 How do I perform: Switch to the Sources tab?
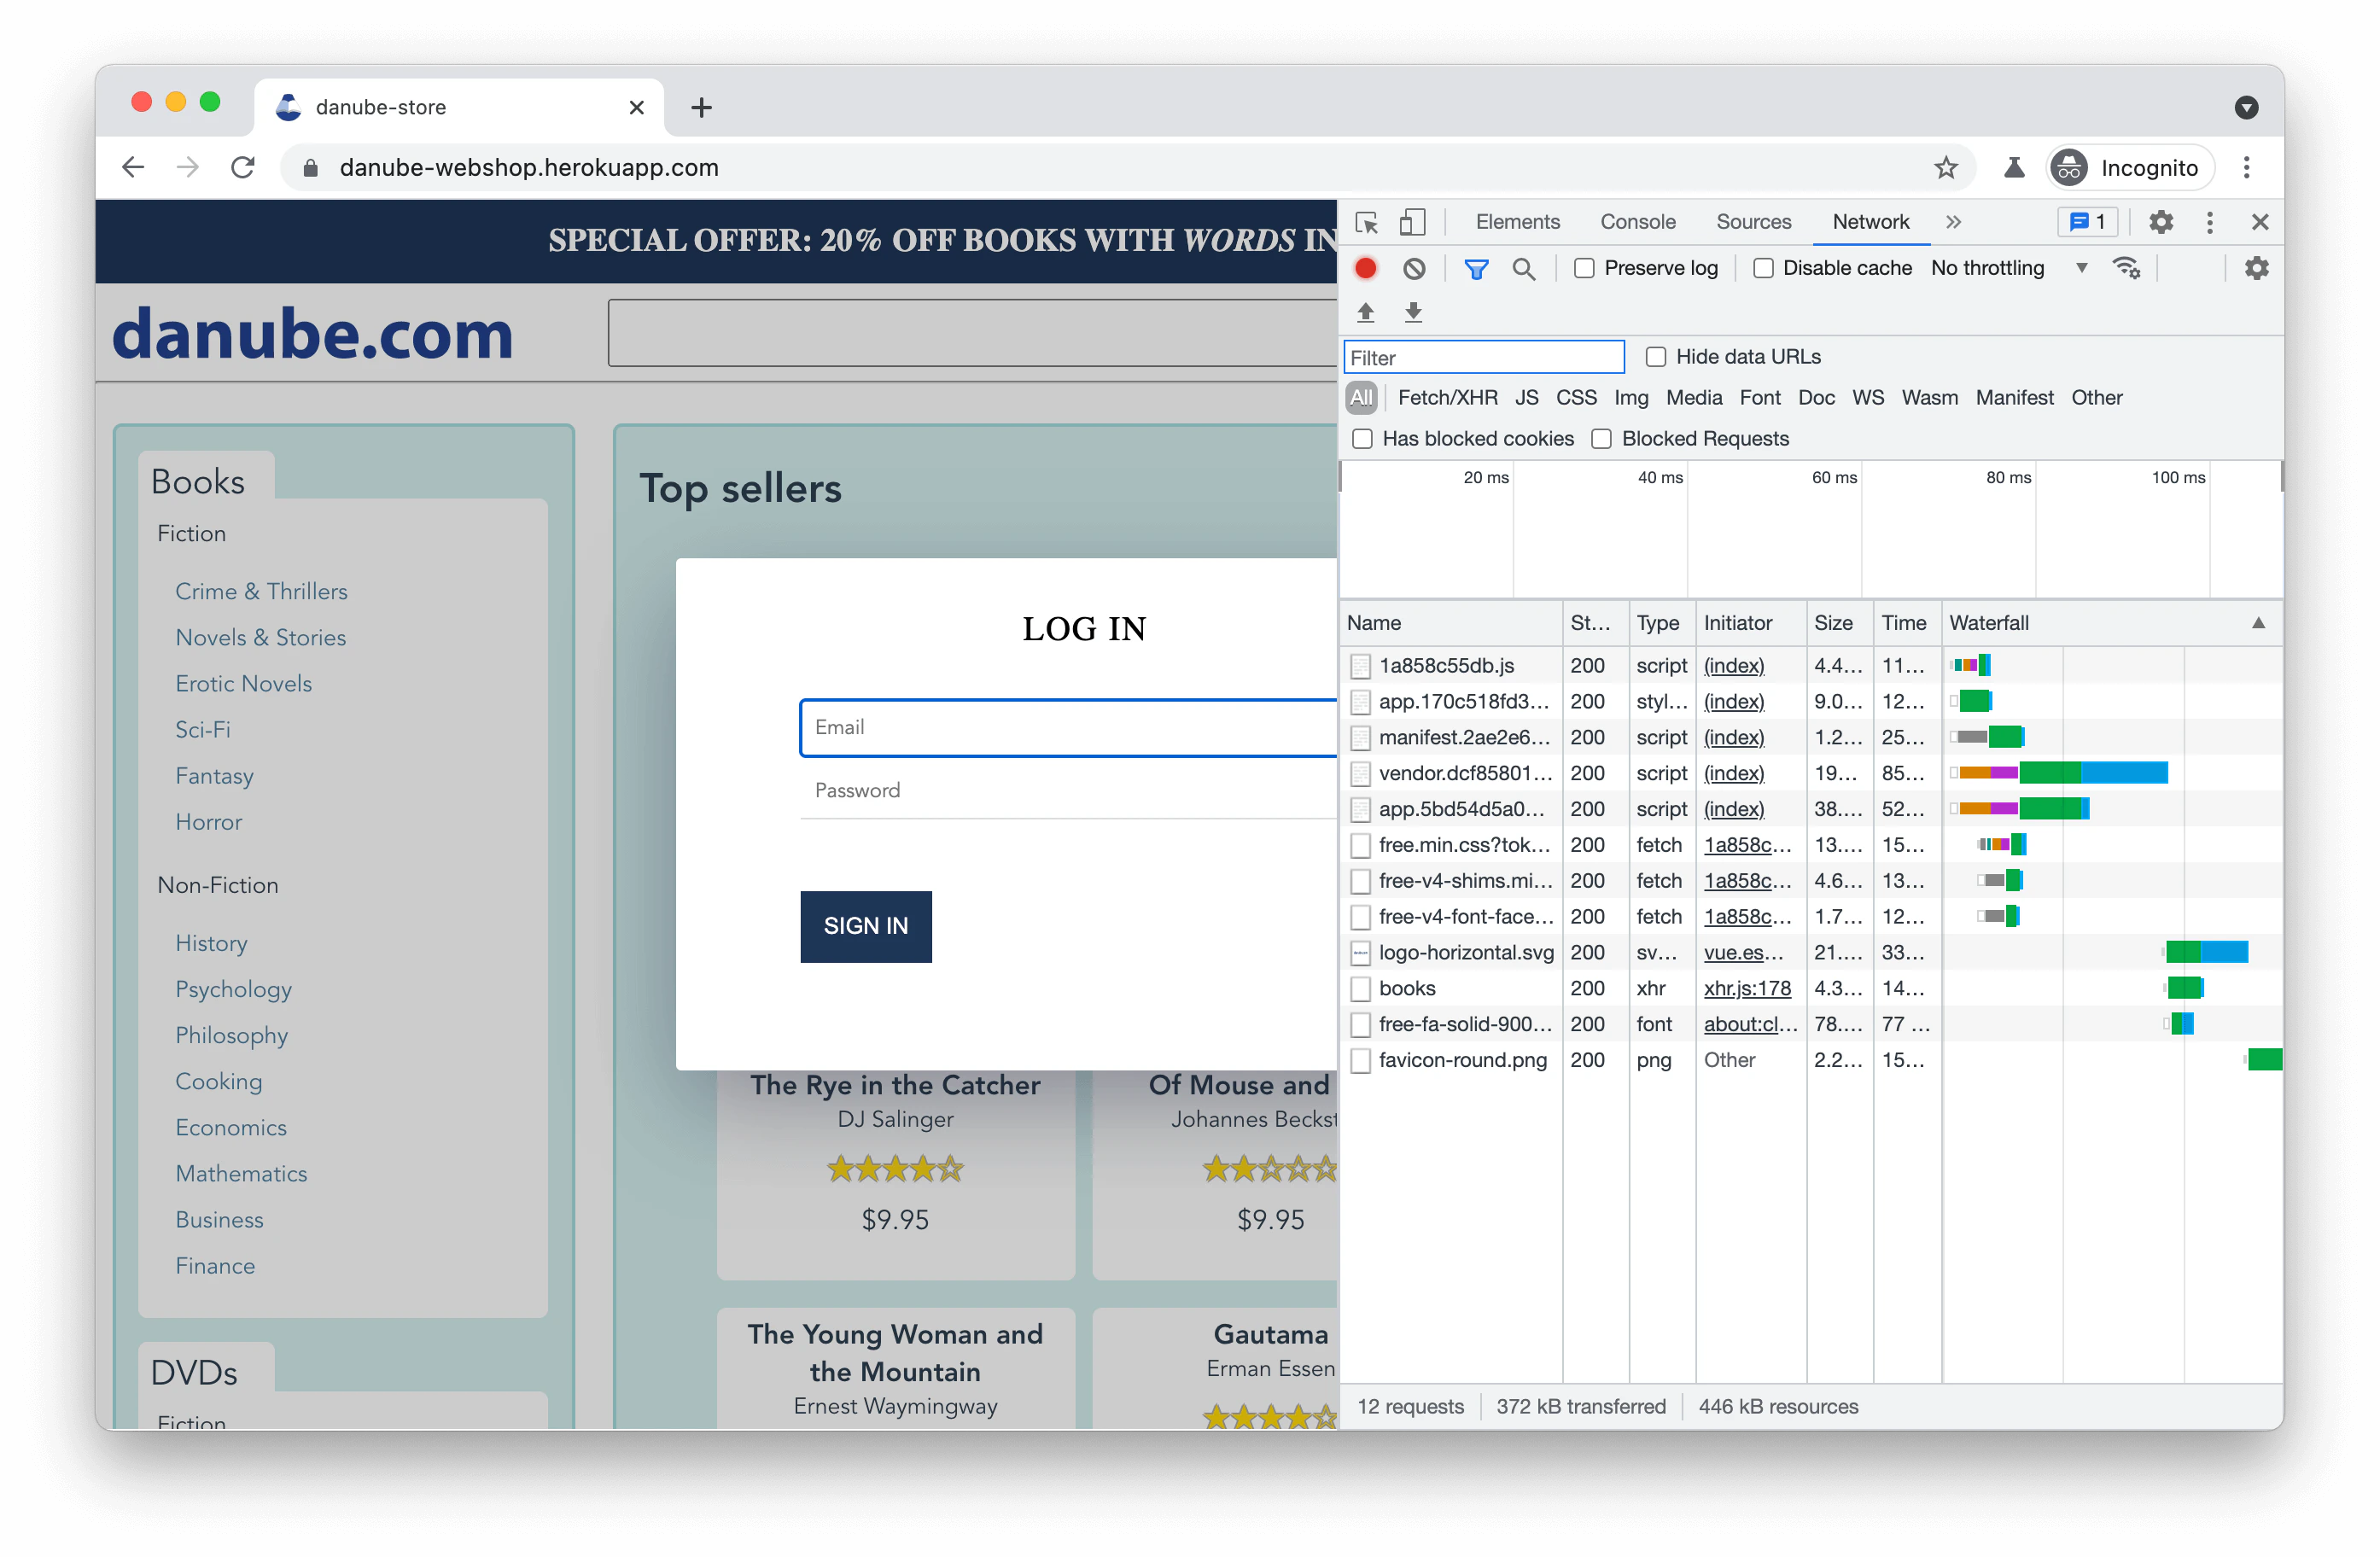1753,222
